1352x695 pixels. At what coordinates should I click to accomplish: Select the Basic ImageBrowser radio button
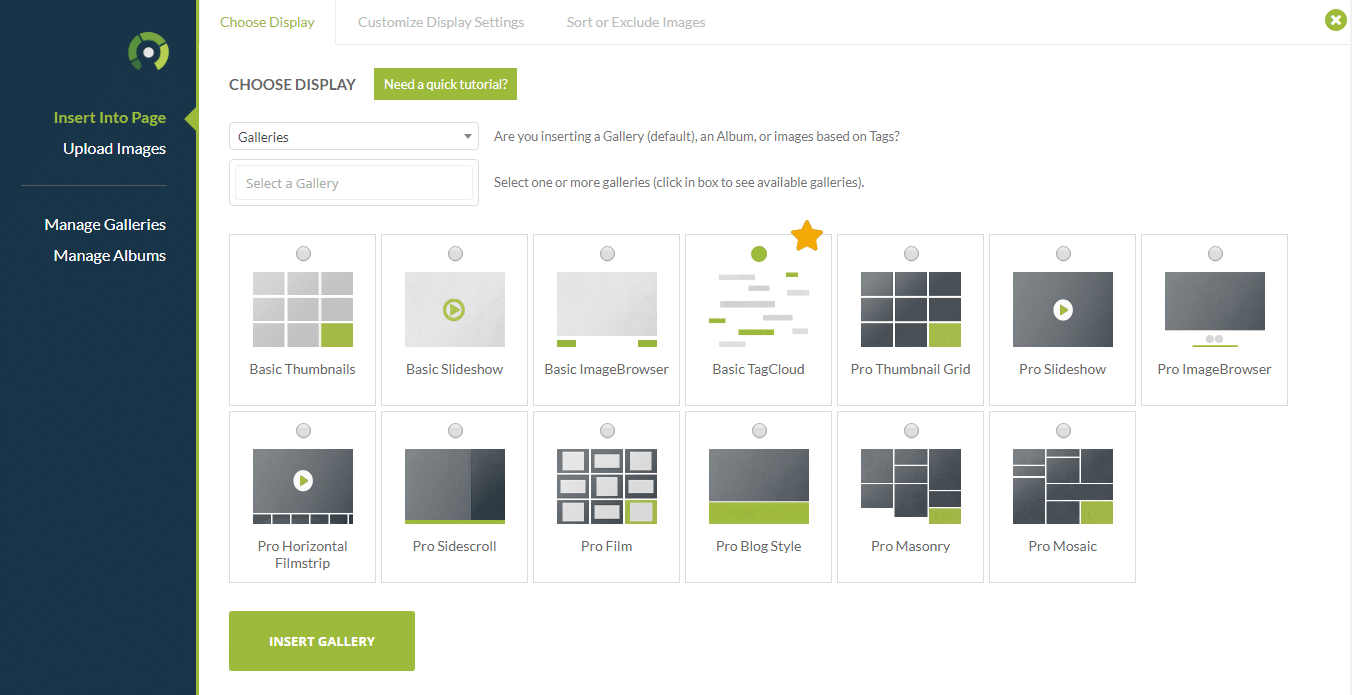tap(607, 254)
